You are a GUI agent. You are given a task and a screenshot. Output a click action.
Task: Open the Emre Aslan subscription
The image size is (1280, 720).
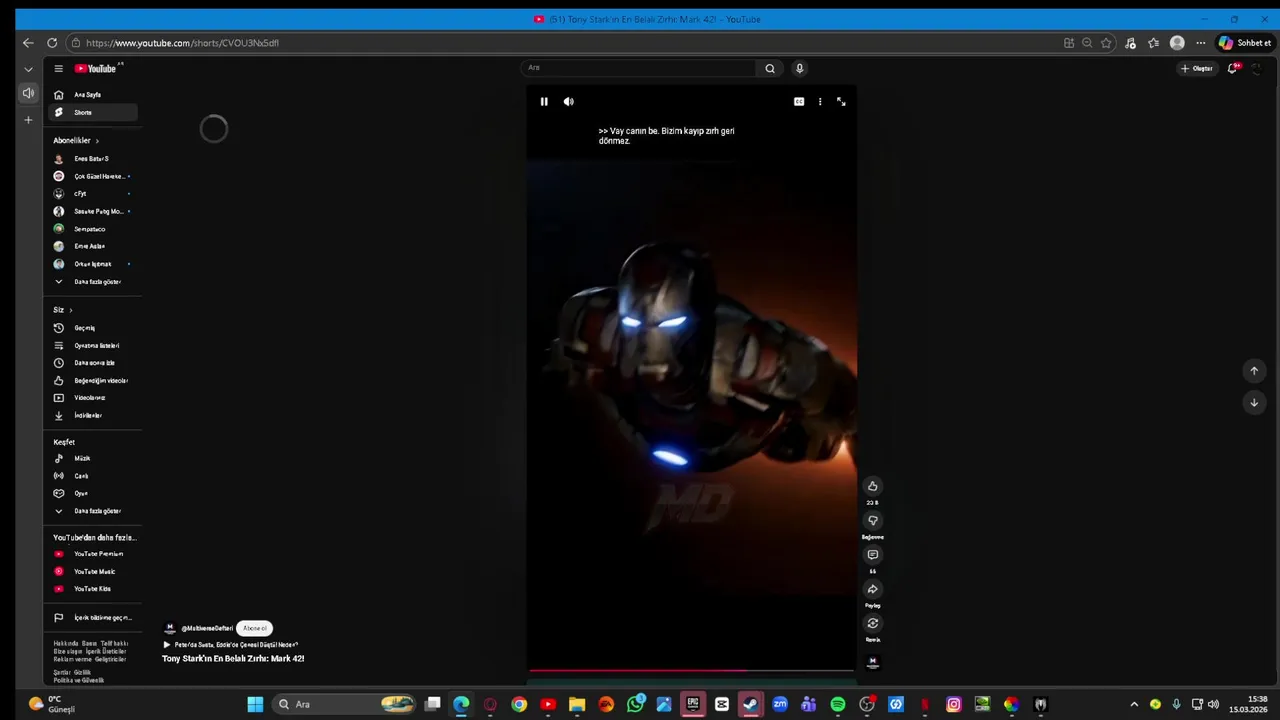[93, 246]
